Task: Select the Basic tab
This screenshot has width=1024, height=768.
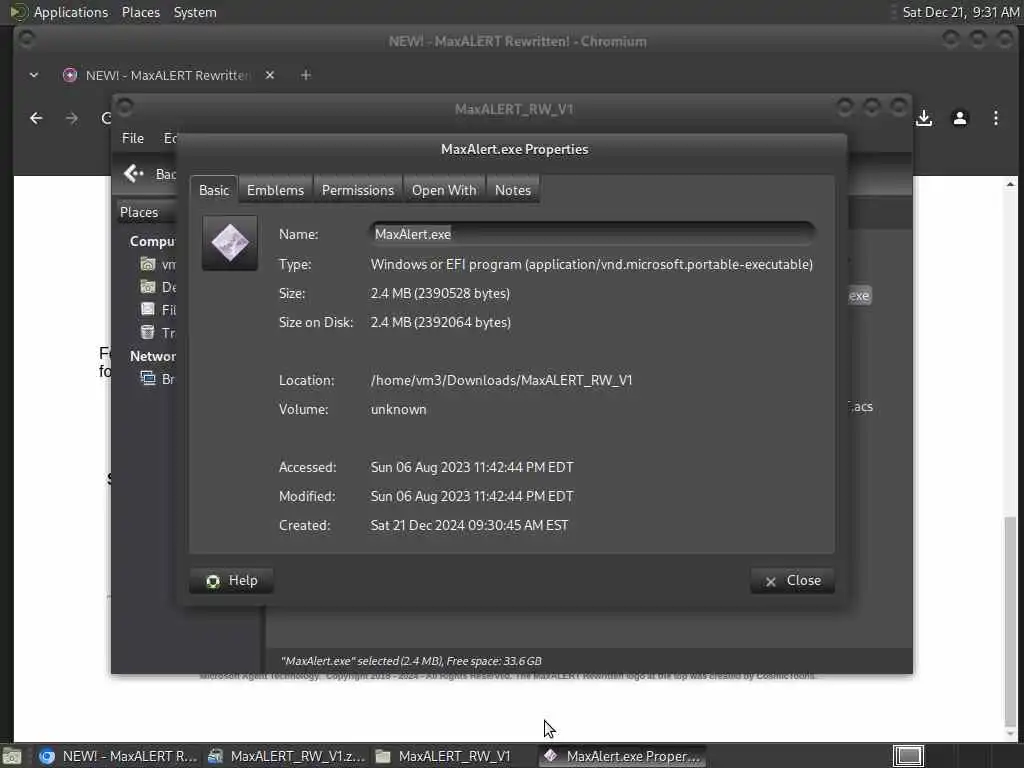Action: coord(214,190)
